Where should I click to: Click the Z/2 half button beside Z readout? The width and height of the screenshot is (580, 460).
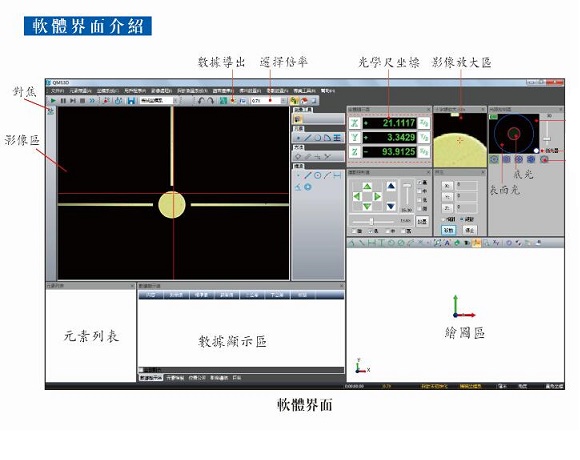tap(424, 152)
